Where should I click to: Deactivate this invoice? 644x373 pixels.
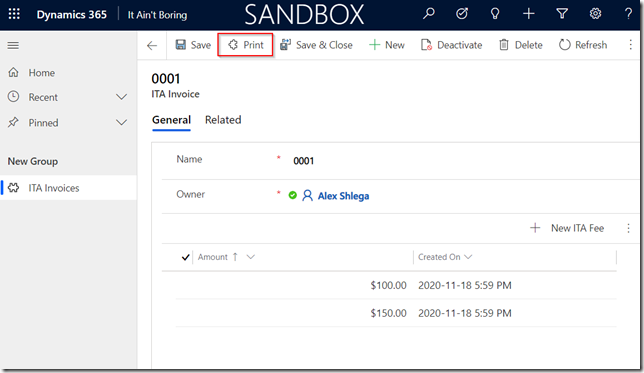tap(451, 45)
